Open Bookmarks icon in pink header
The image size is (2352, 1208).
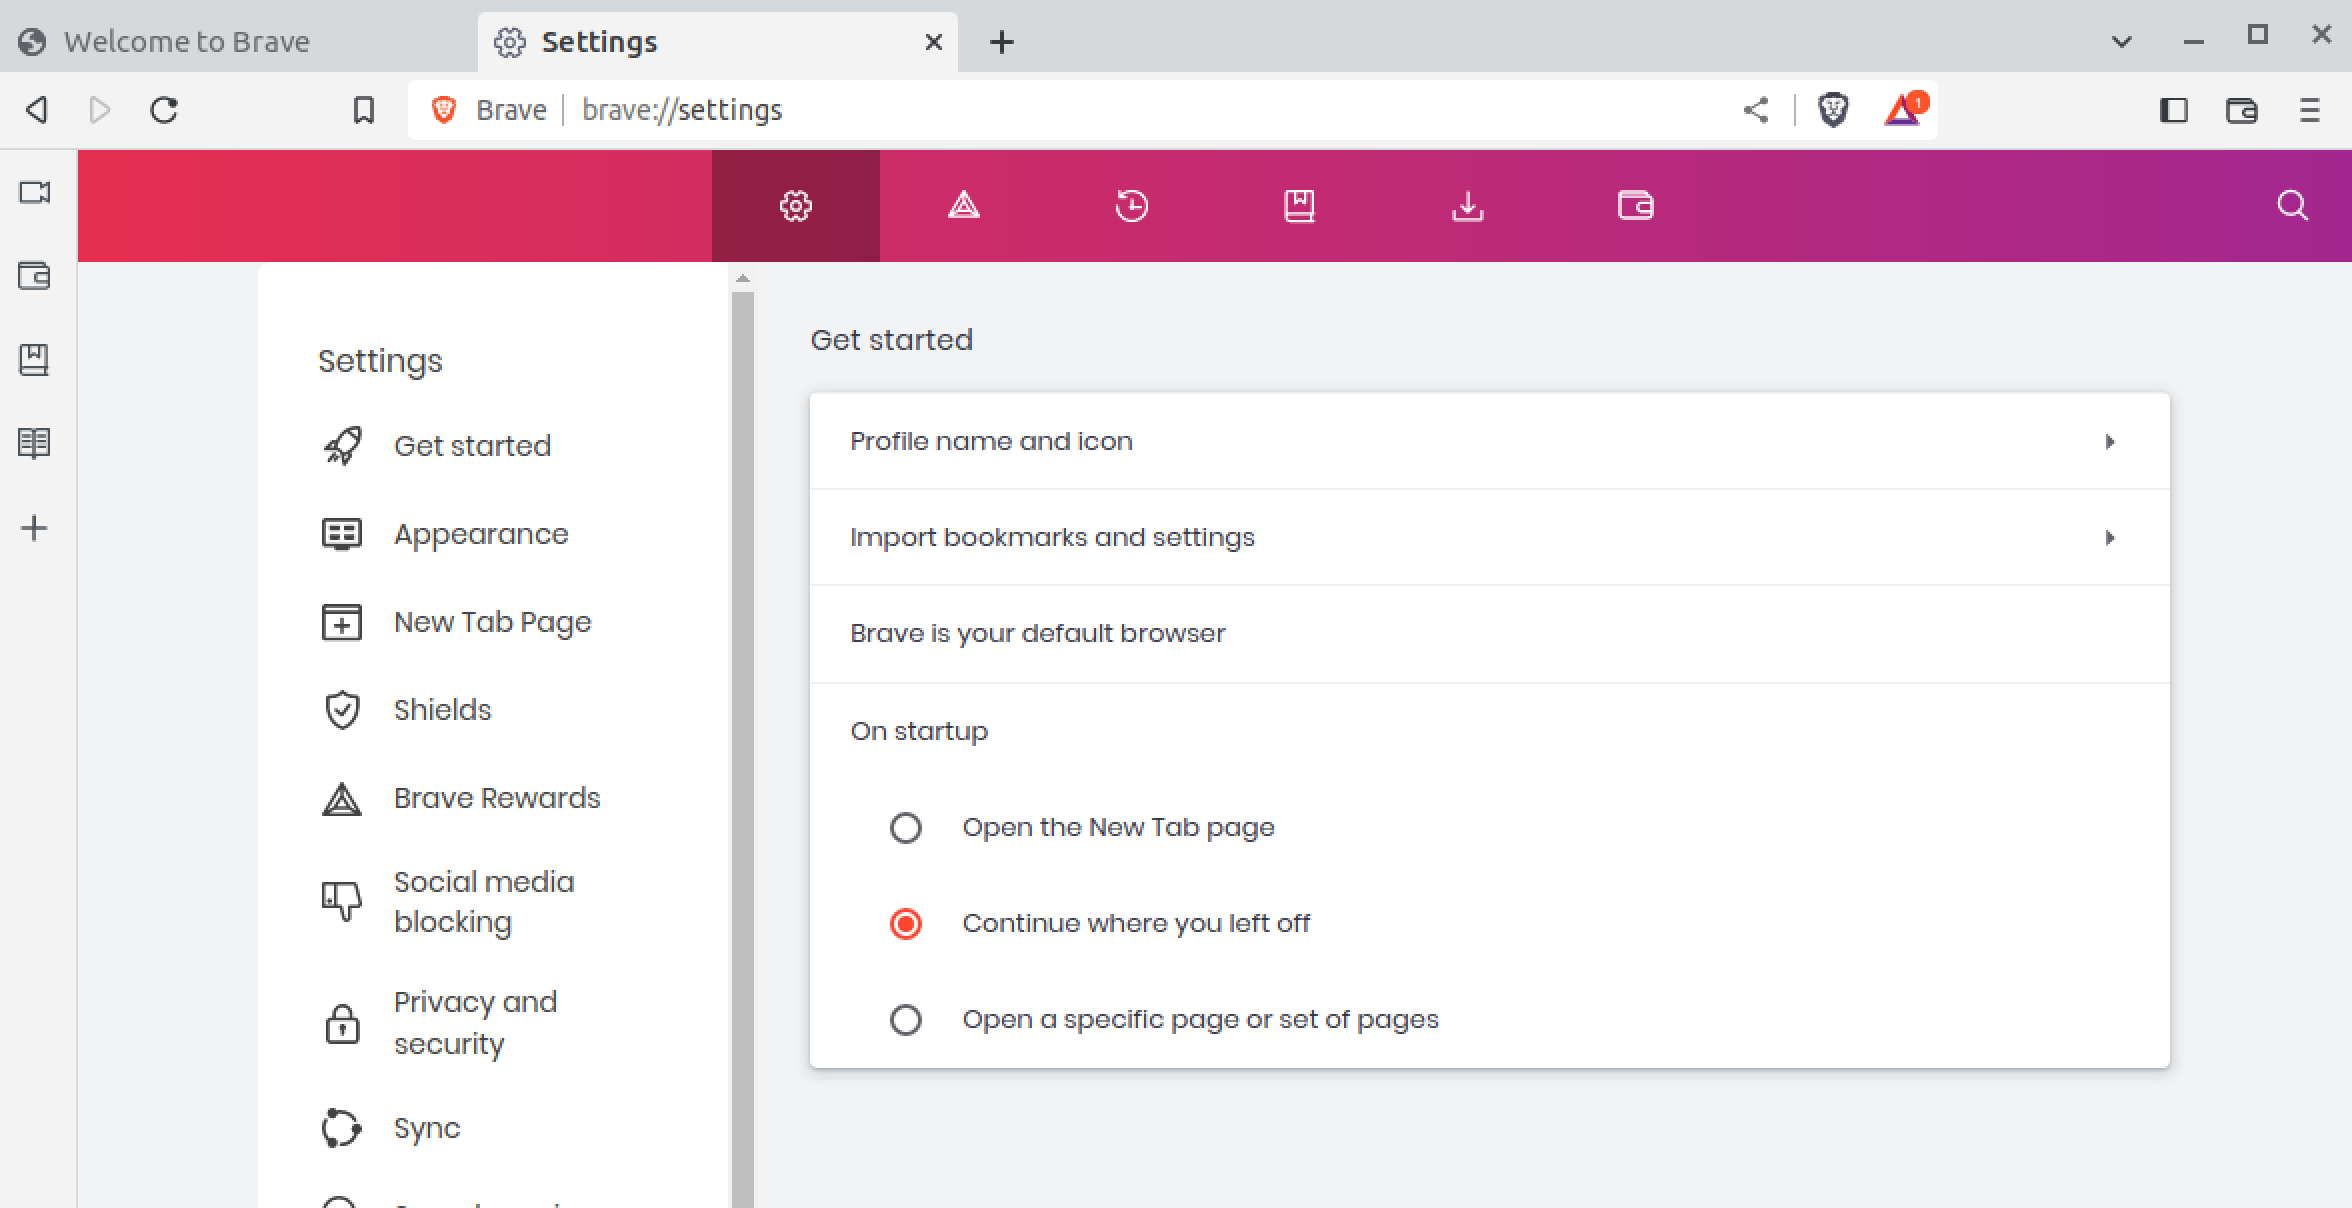[x=1299, y=206]
